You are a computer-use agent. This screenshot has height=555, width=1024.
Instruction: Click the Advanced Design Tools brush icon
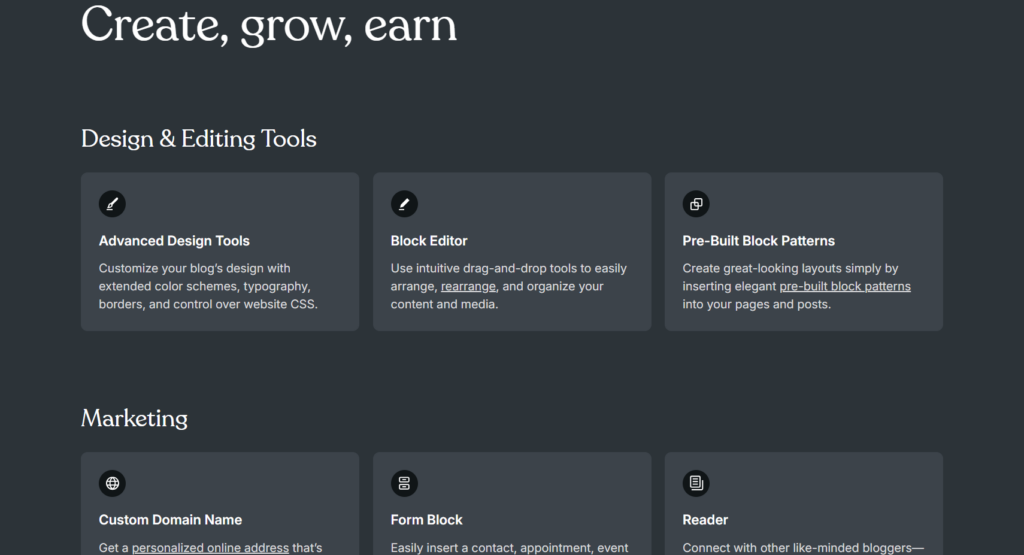(112, 204)
